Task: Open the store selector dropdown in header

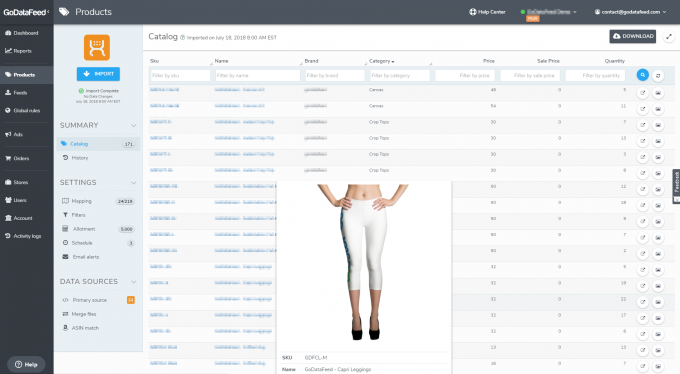Action: coord(549,12)
